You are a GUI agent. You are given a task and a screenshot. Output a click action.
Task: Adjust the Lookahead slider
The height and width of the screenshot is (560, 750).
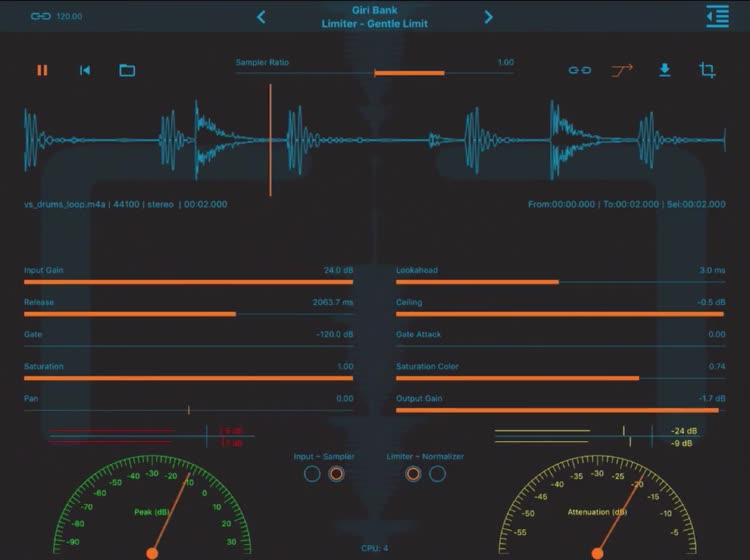(x=561, y=282)
